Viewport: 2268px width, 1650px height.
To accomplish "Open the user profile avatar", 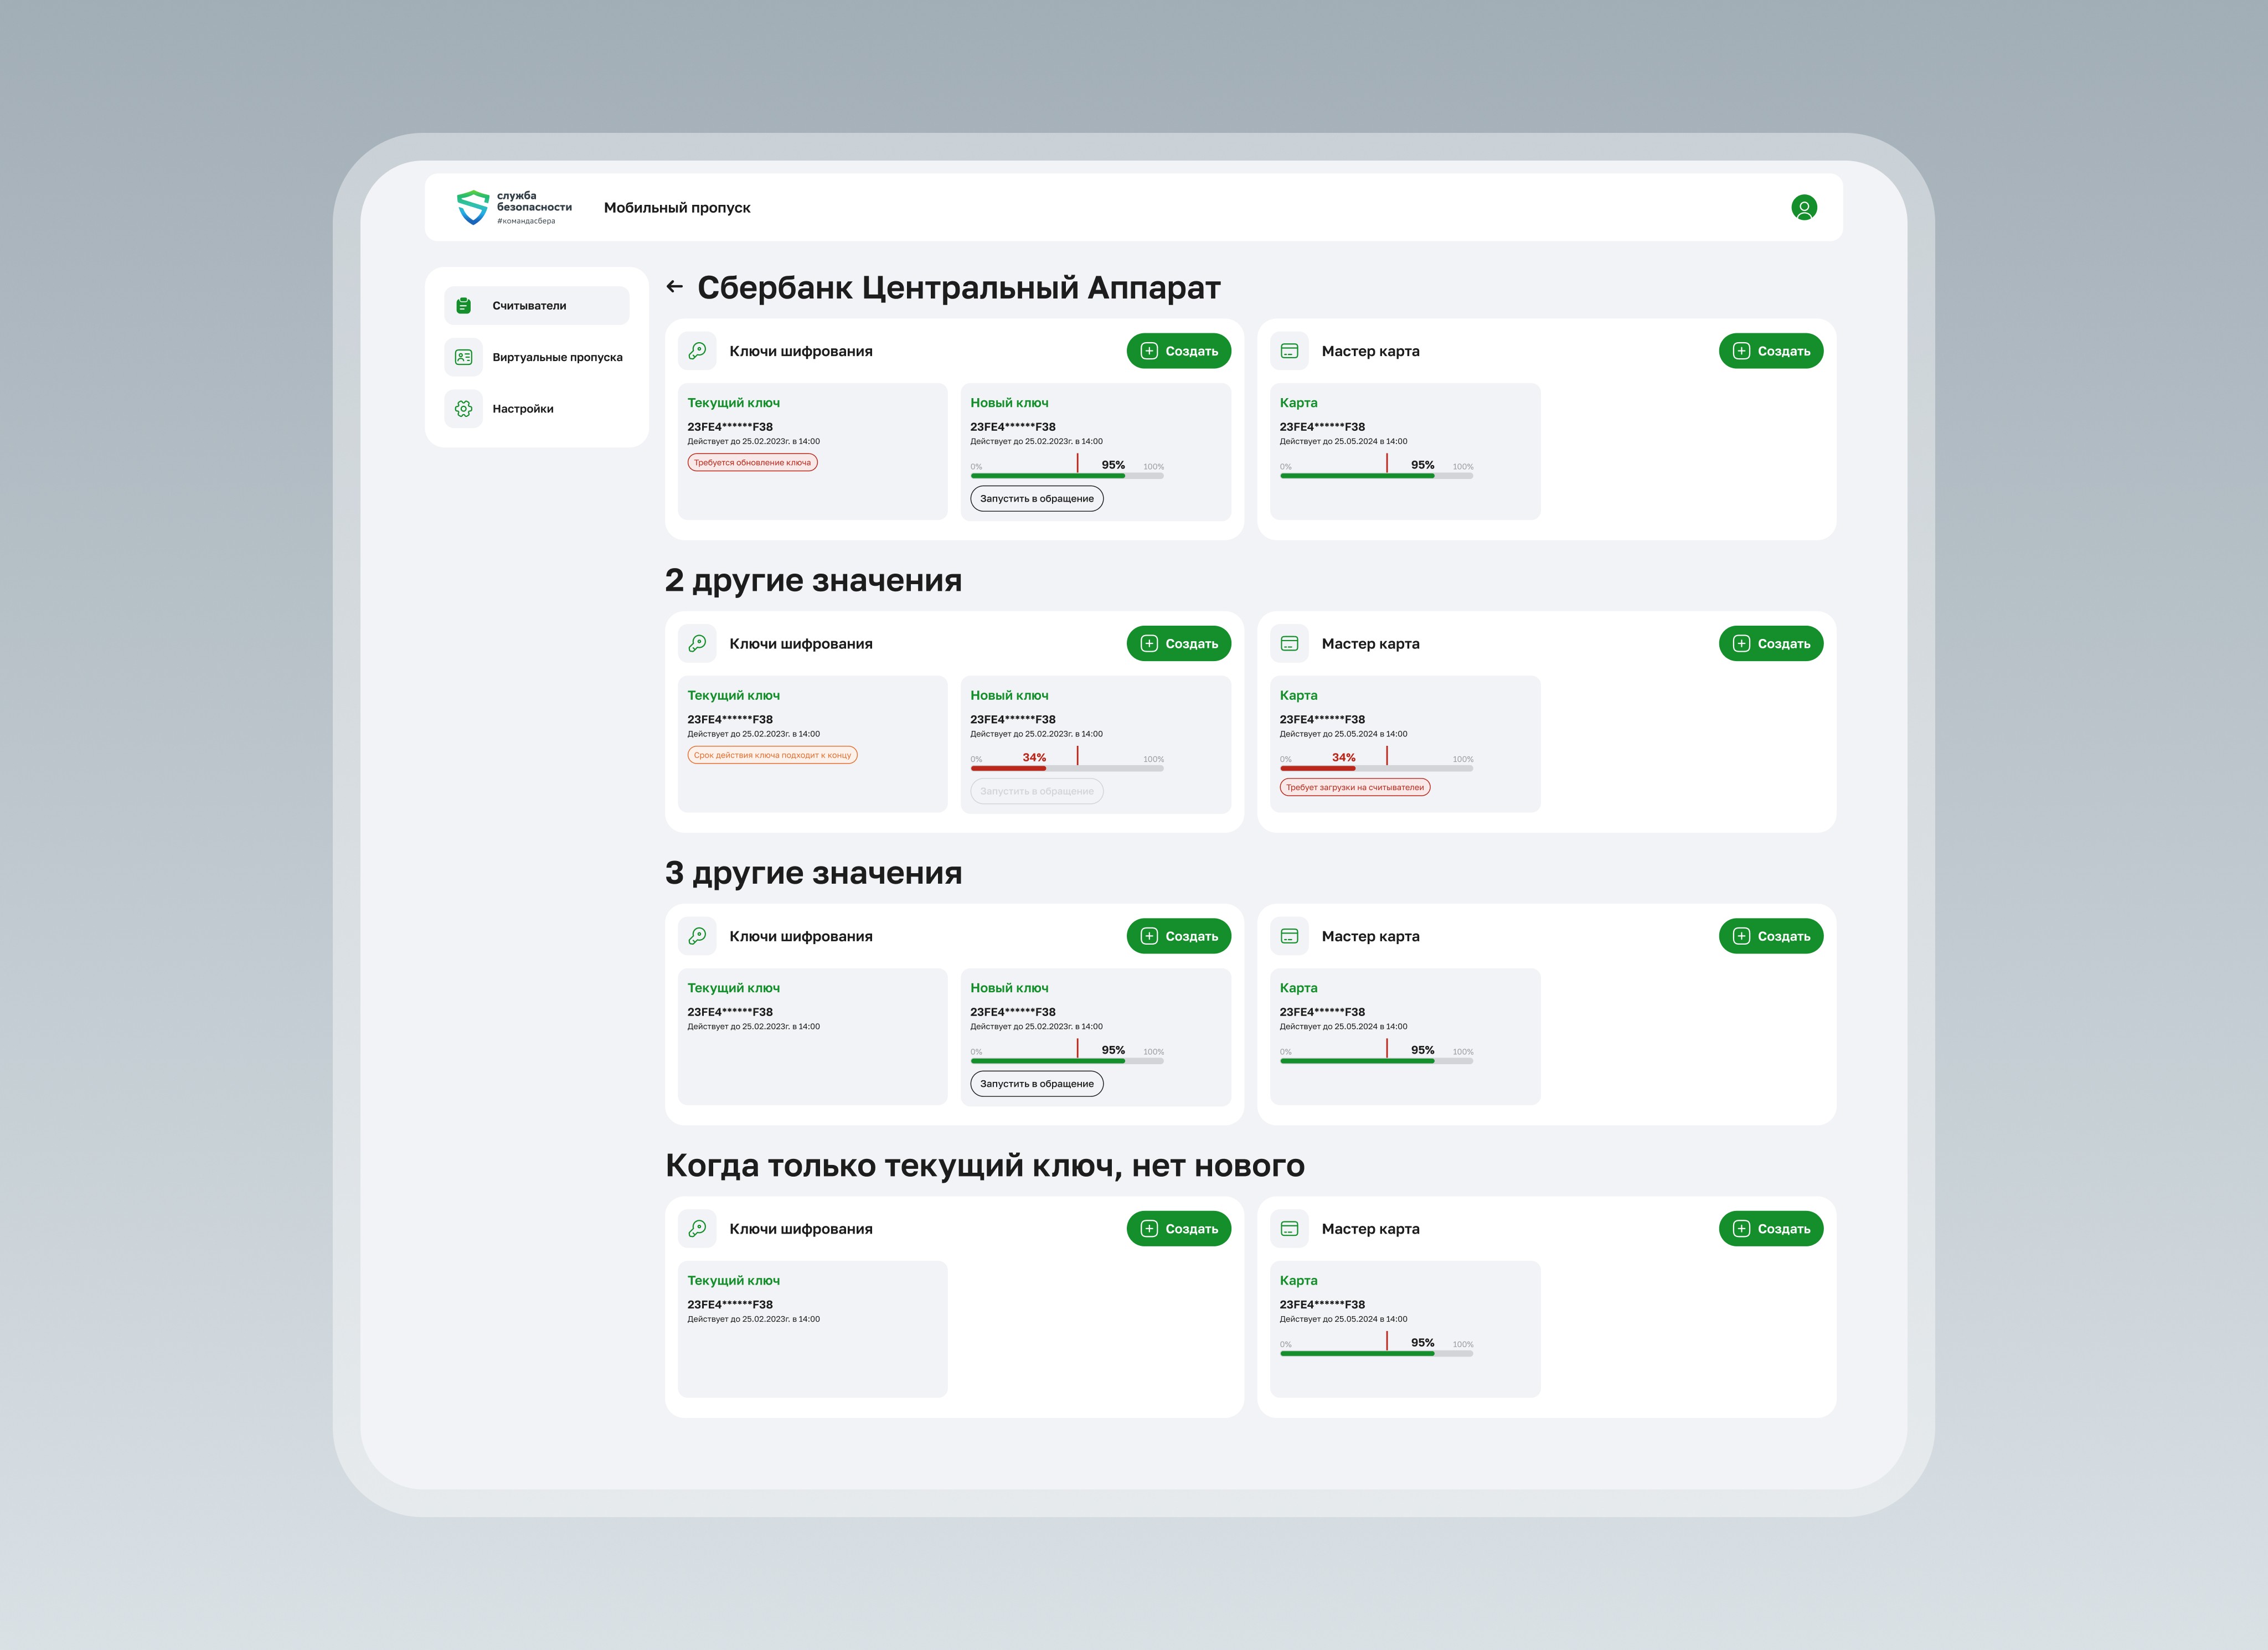I will point(1804,208).
